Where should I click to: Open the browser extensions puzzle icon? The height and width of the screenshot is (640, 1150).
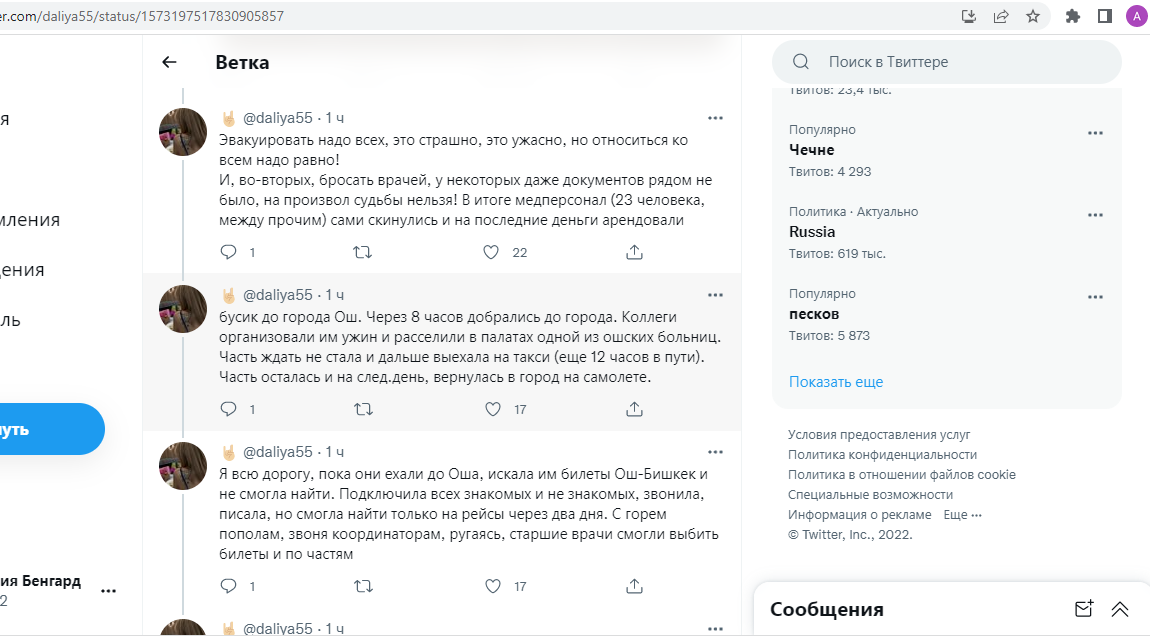(x=1073, y=16)
